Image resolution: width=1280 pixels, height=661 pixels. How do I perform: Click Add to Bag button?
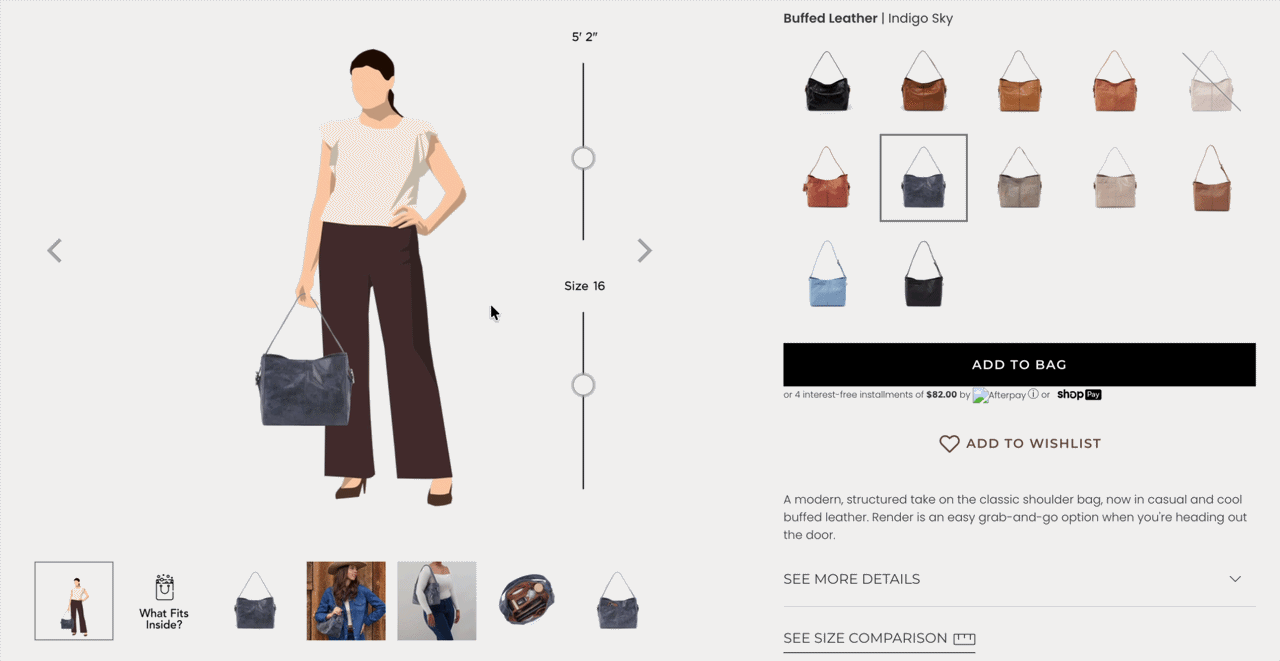point(1019,365)
